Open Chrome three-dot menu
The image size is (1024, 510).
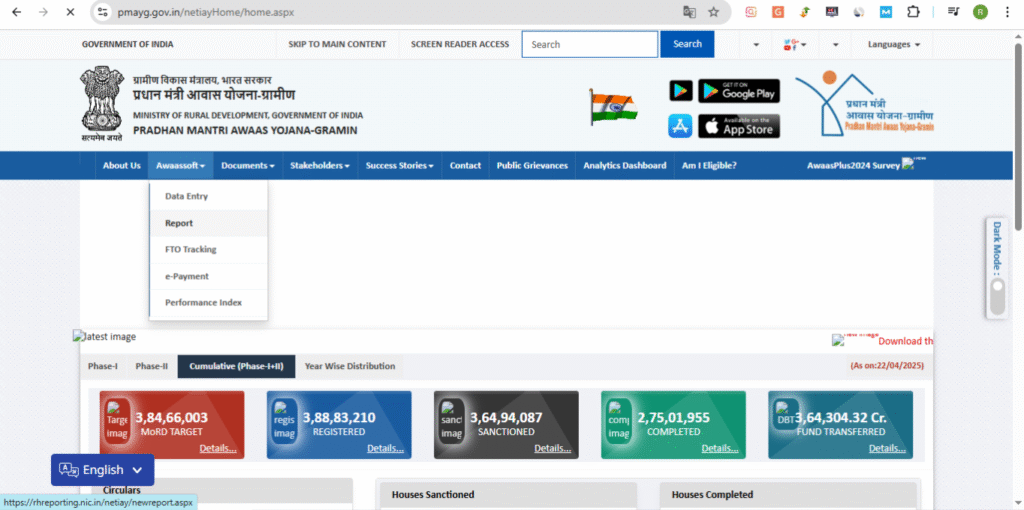[x=1007, y=12]
